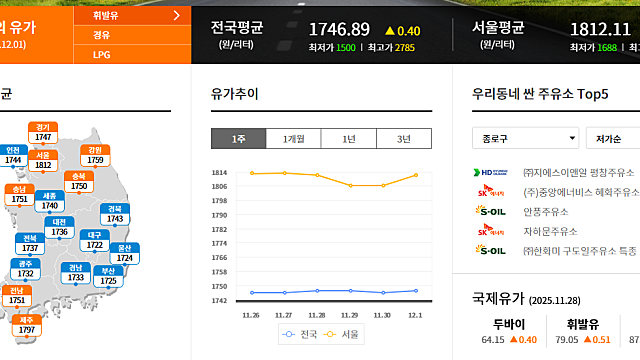
Task: Select the 경유 fuel type tab
Action: click(132, 35)
